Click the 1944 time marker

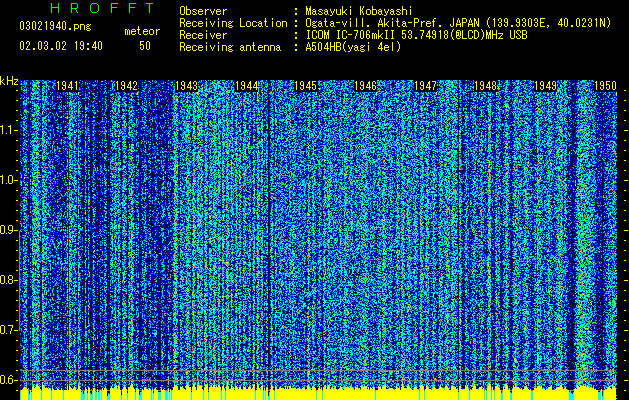coord(246,86)
